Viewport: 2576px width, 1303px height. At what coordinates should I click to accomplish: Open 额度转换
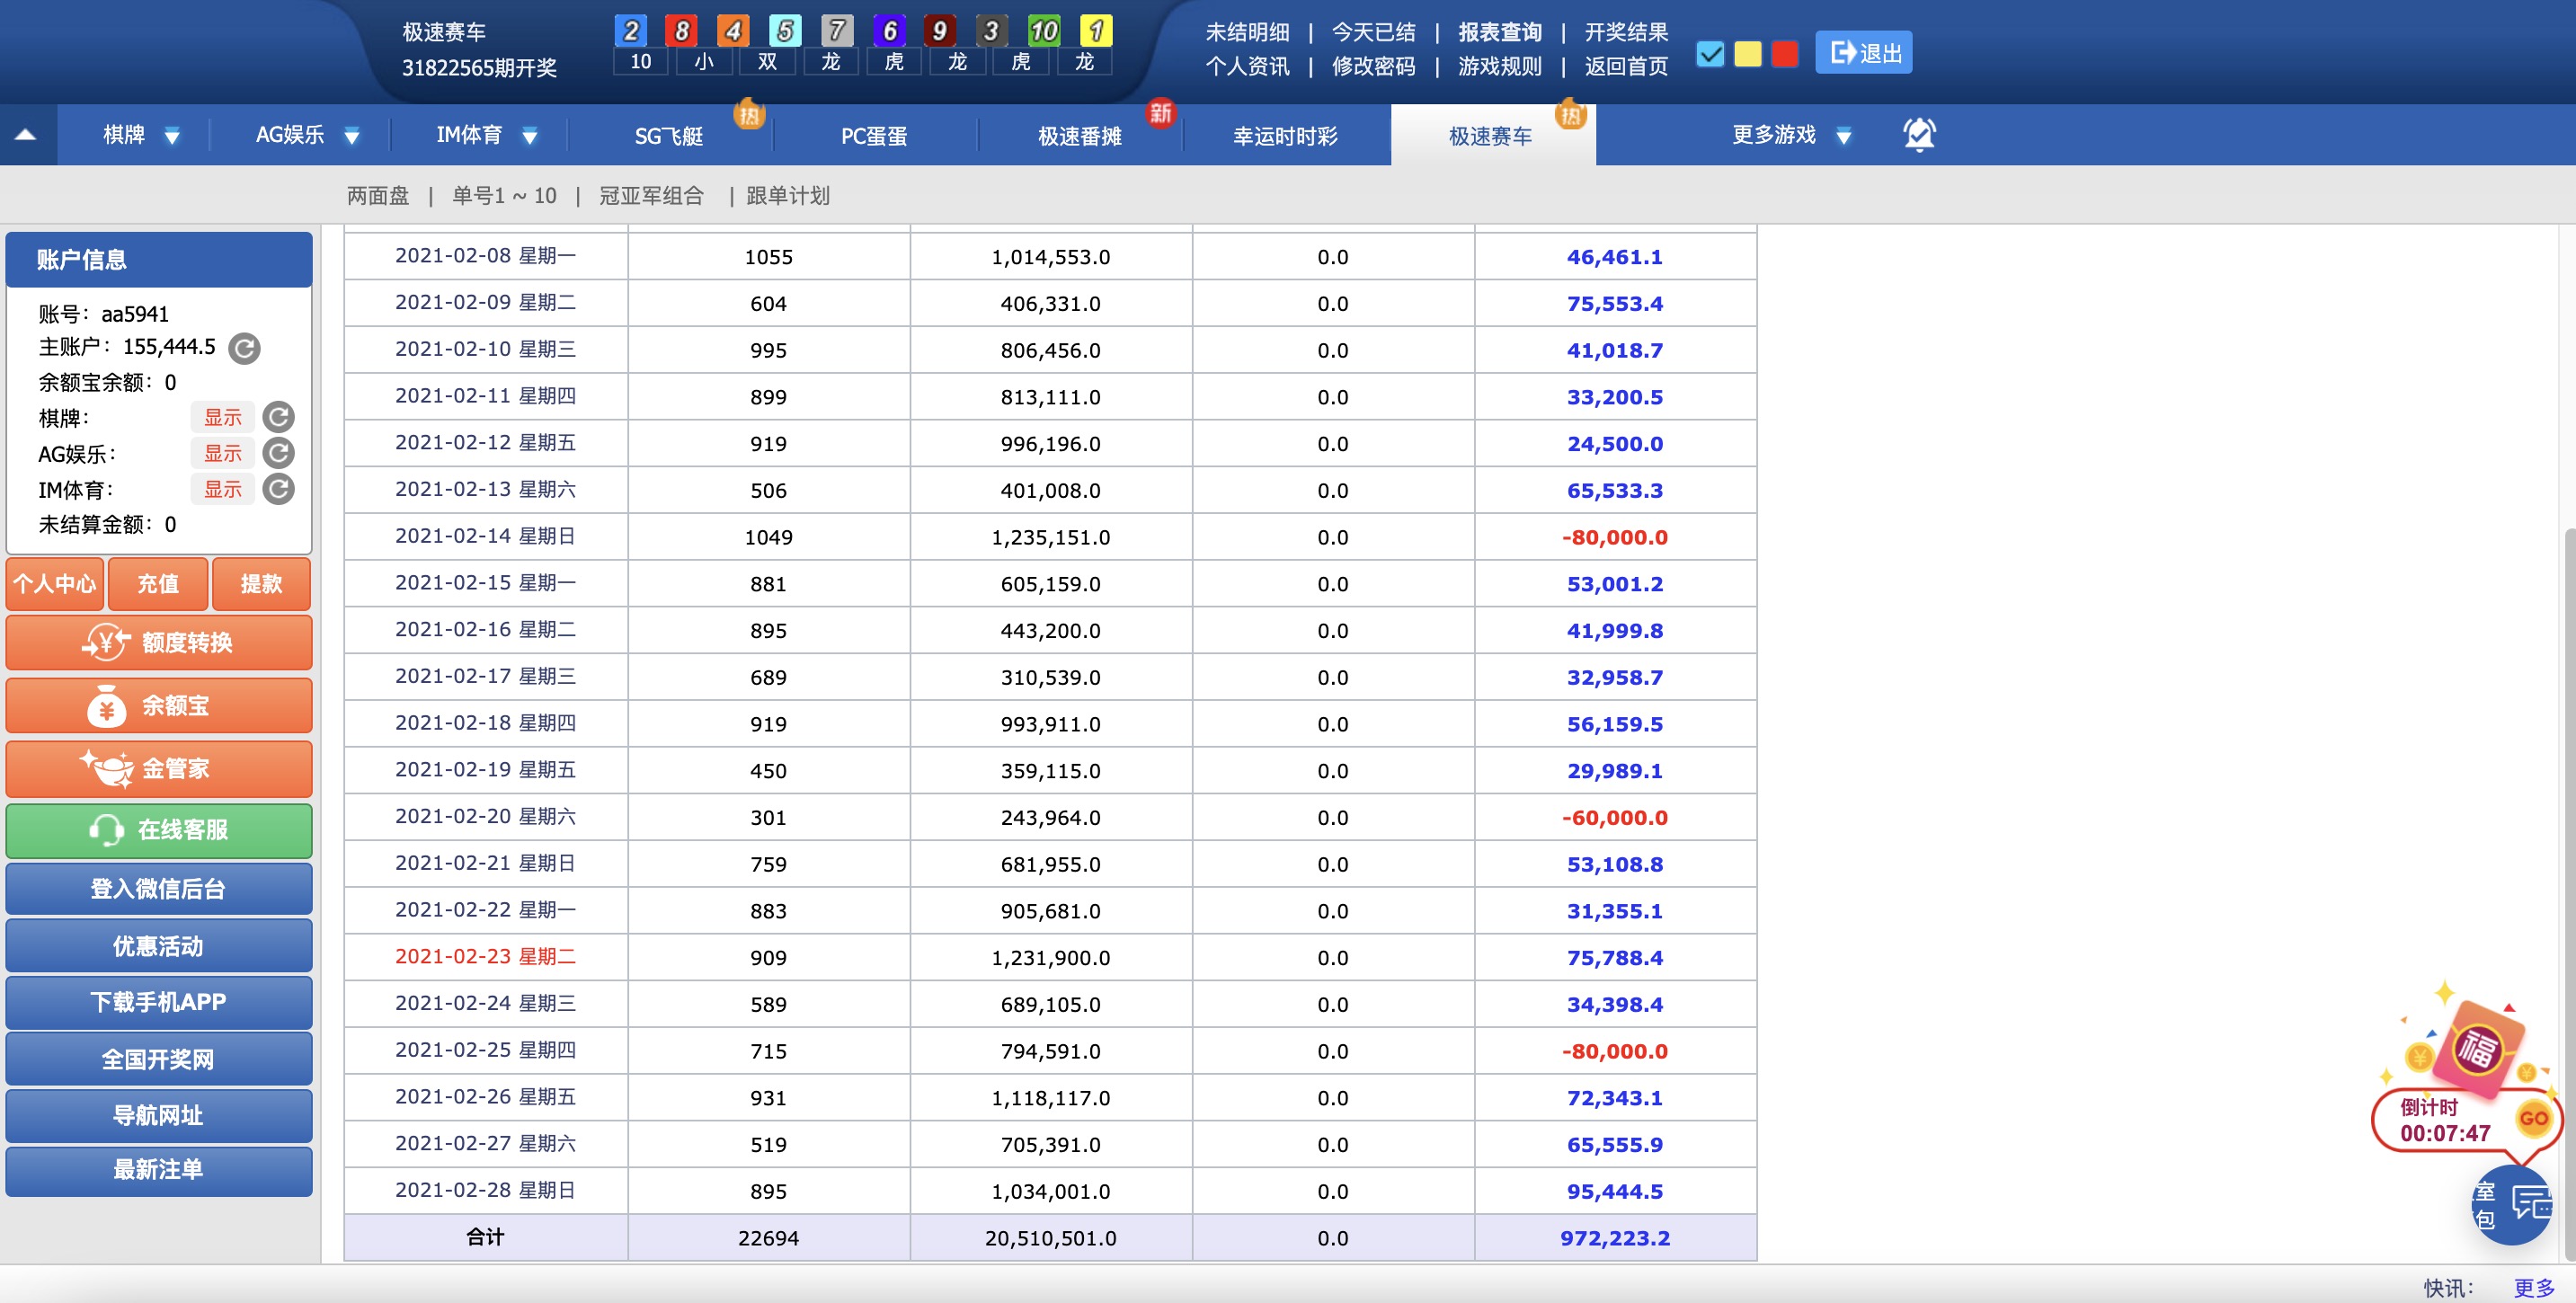[x=159, y=643]
